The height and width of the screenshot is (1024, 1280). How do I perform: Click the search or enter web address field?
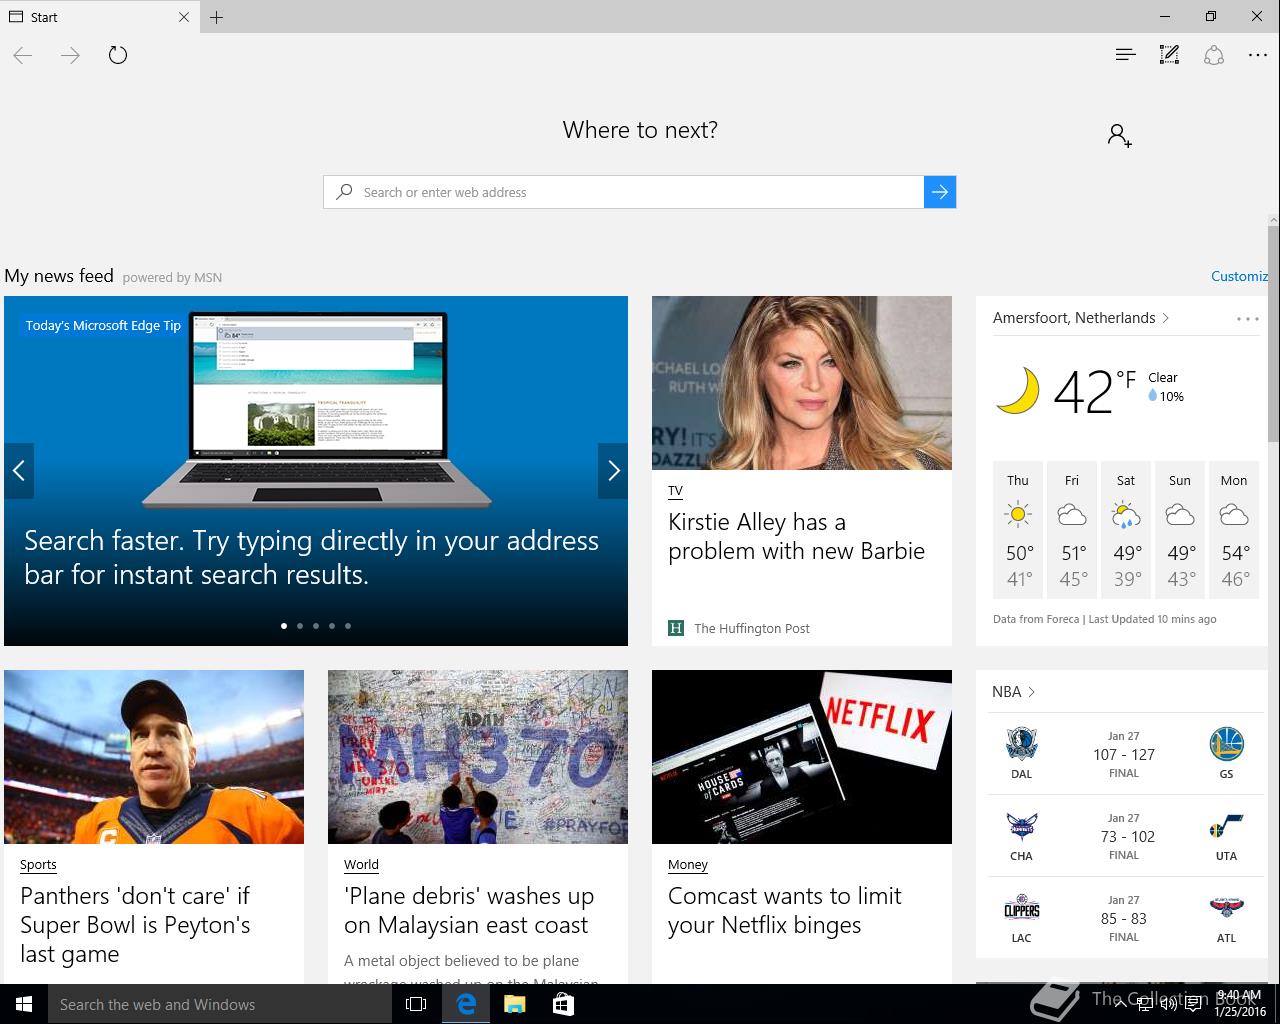tap(623, 192)
